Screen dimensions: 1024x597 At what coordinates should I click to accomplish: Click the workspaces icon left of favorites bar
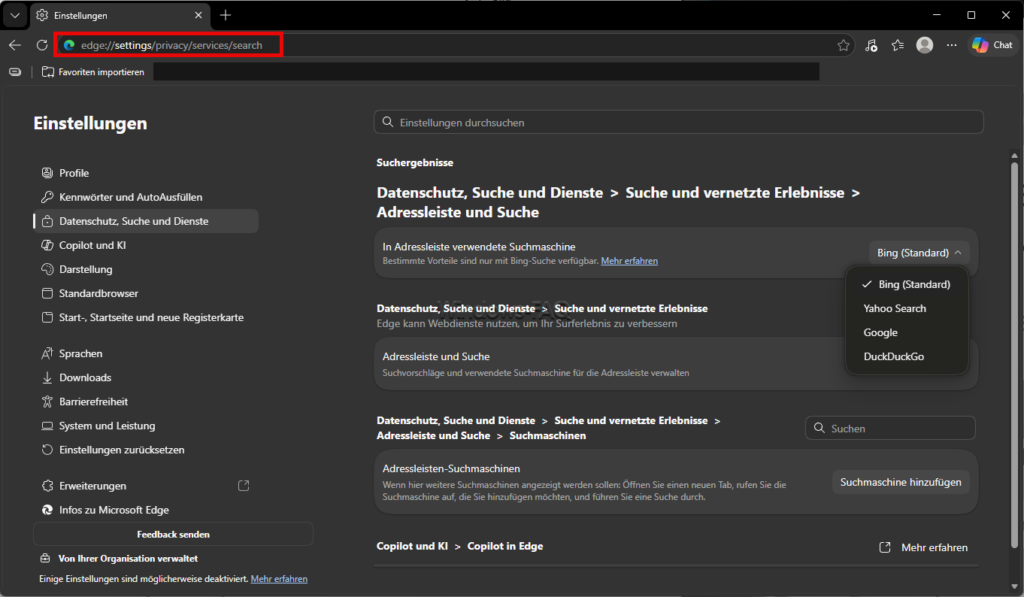tap(15, 72)
